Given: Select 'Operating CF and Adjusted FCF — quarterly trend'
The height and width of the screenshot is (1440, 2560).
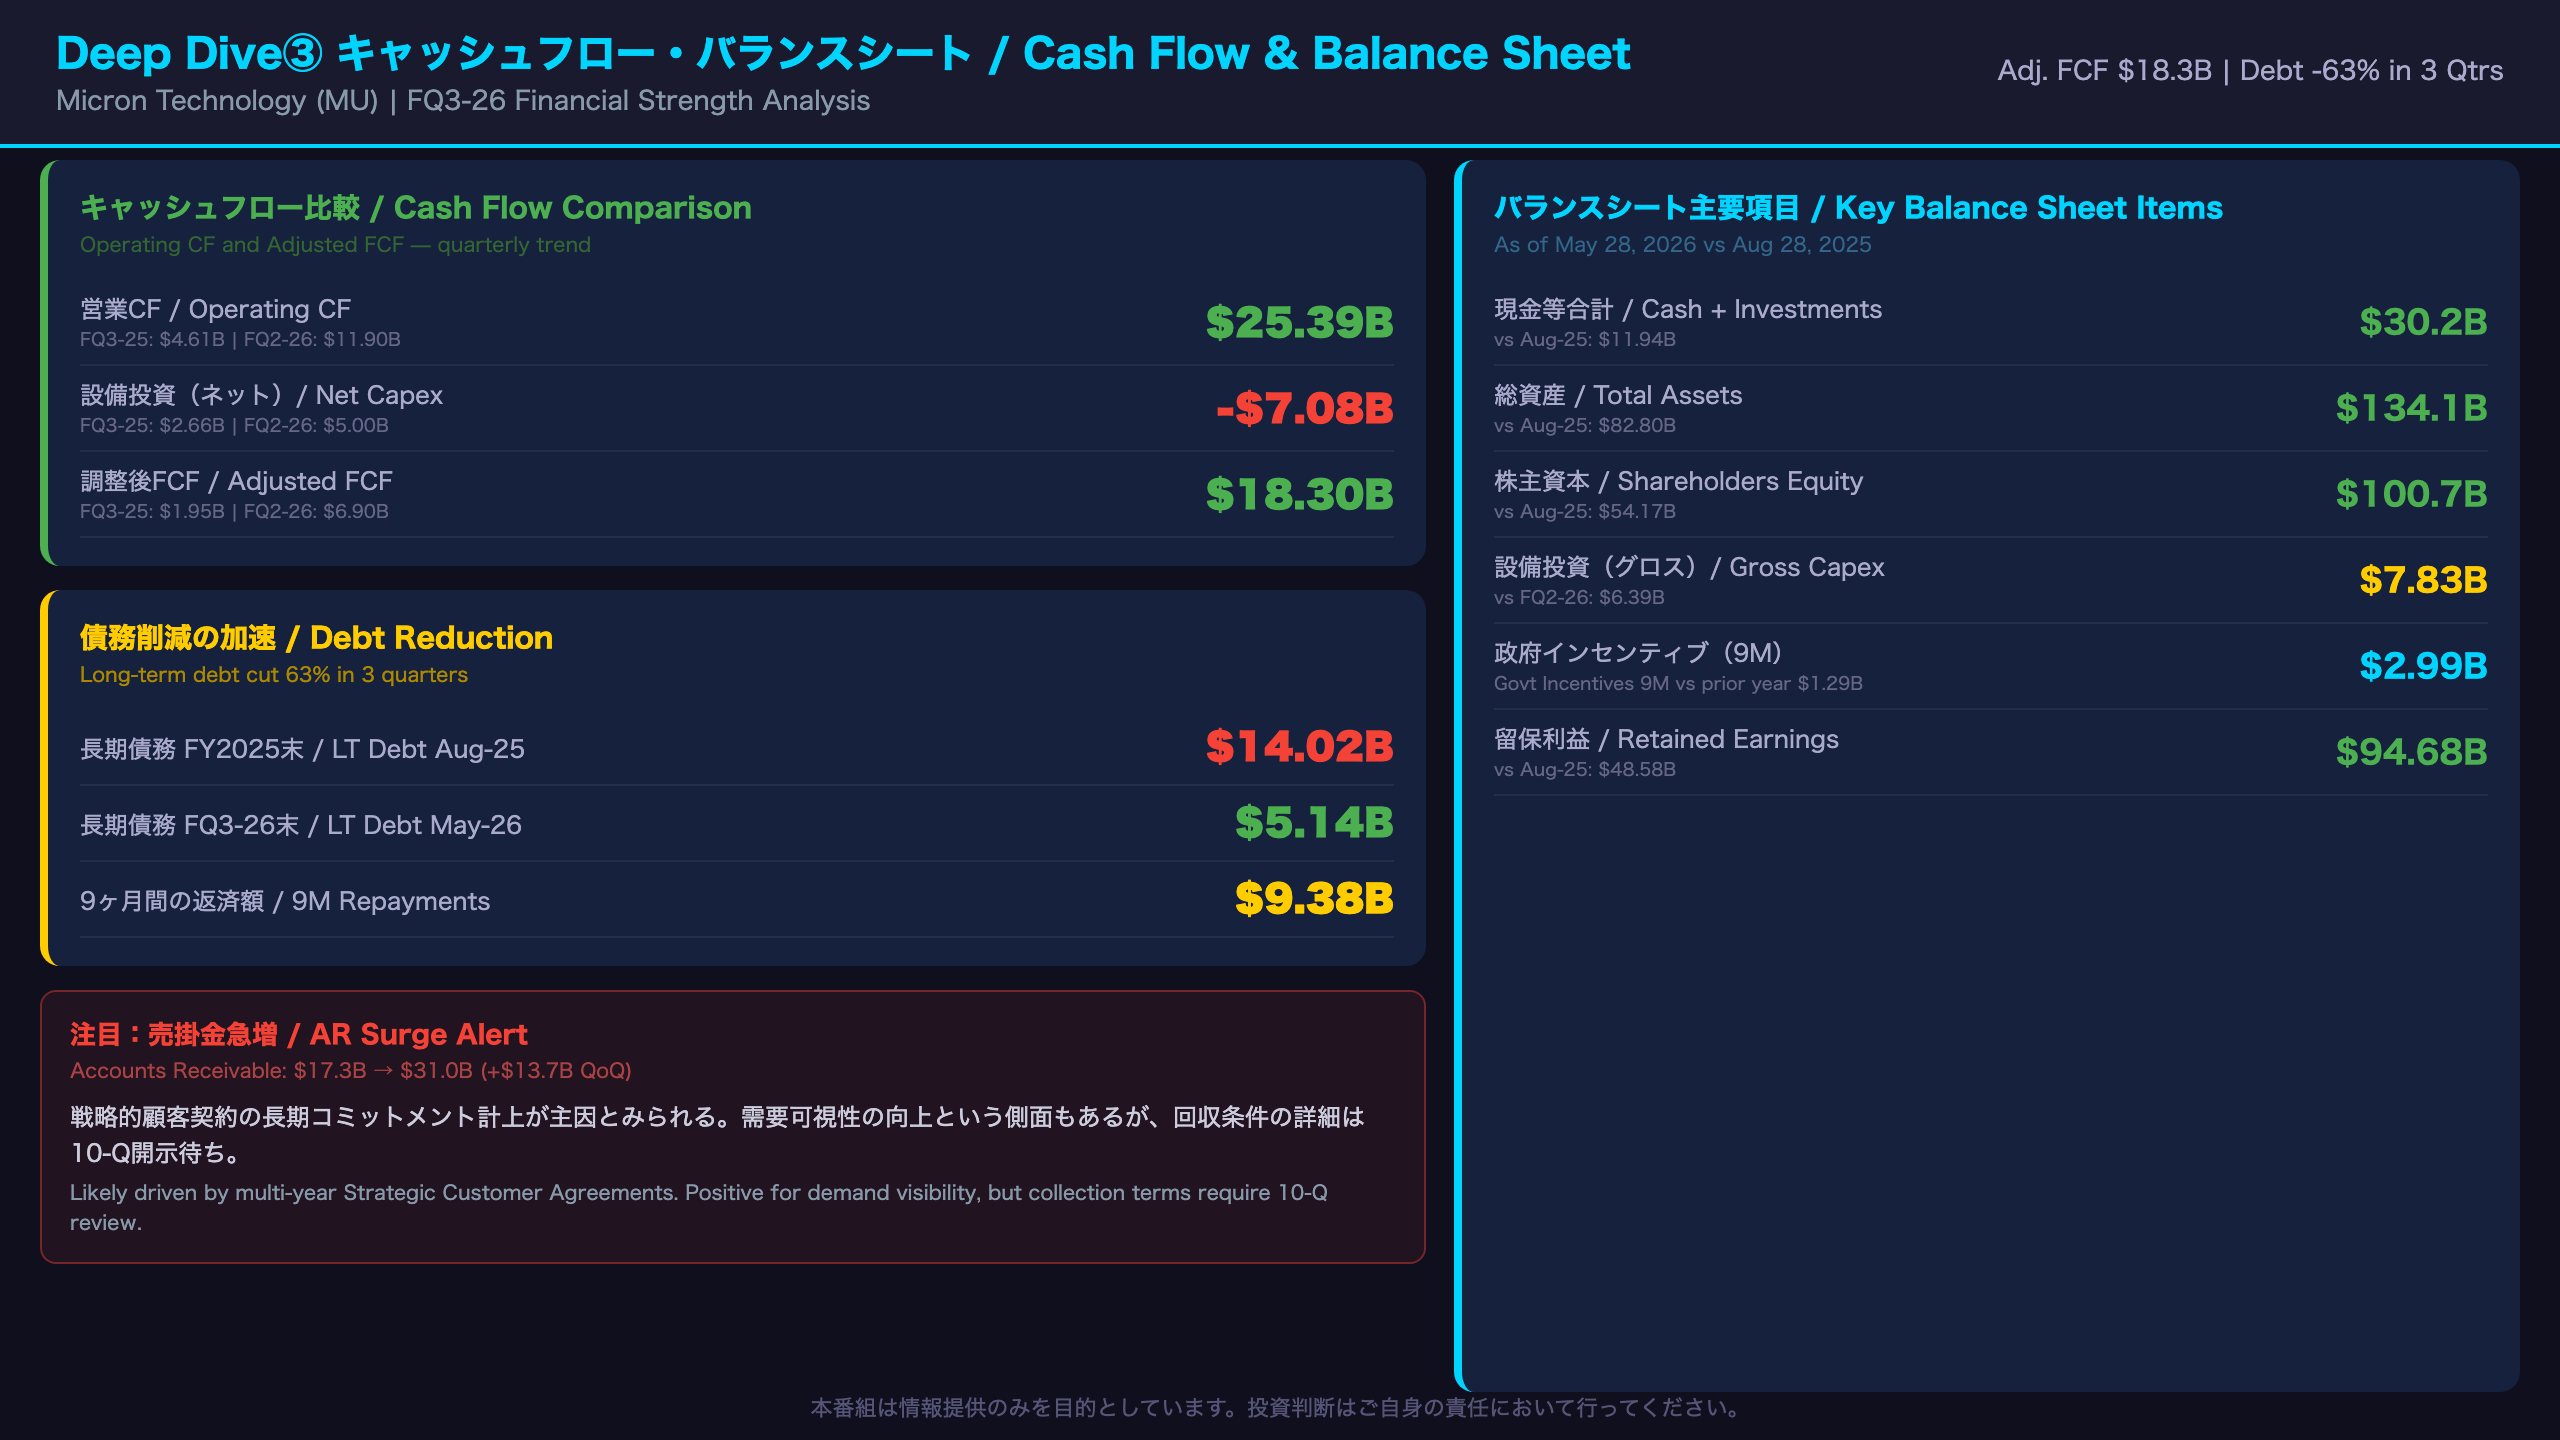Looking at the screenshot, I should click(335, 245).
